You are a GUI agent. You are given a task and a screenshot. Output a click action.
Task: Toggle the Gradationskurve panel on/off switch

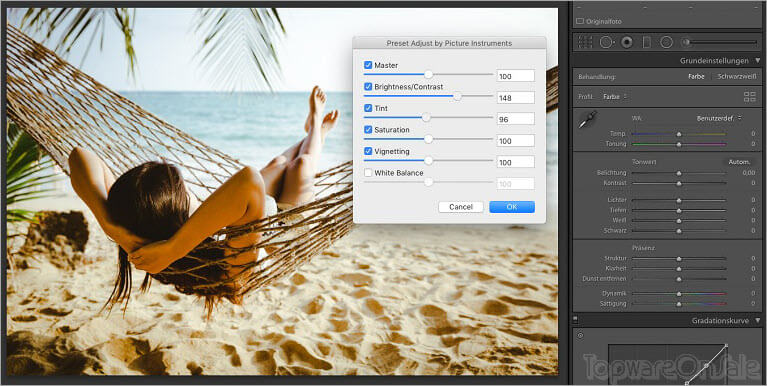pos(575,320)
